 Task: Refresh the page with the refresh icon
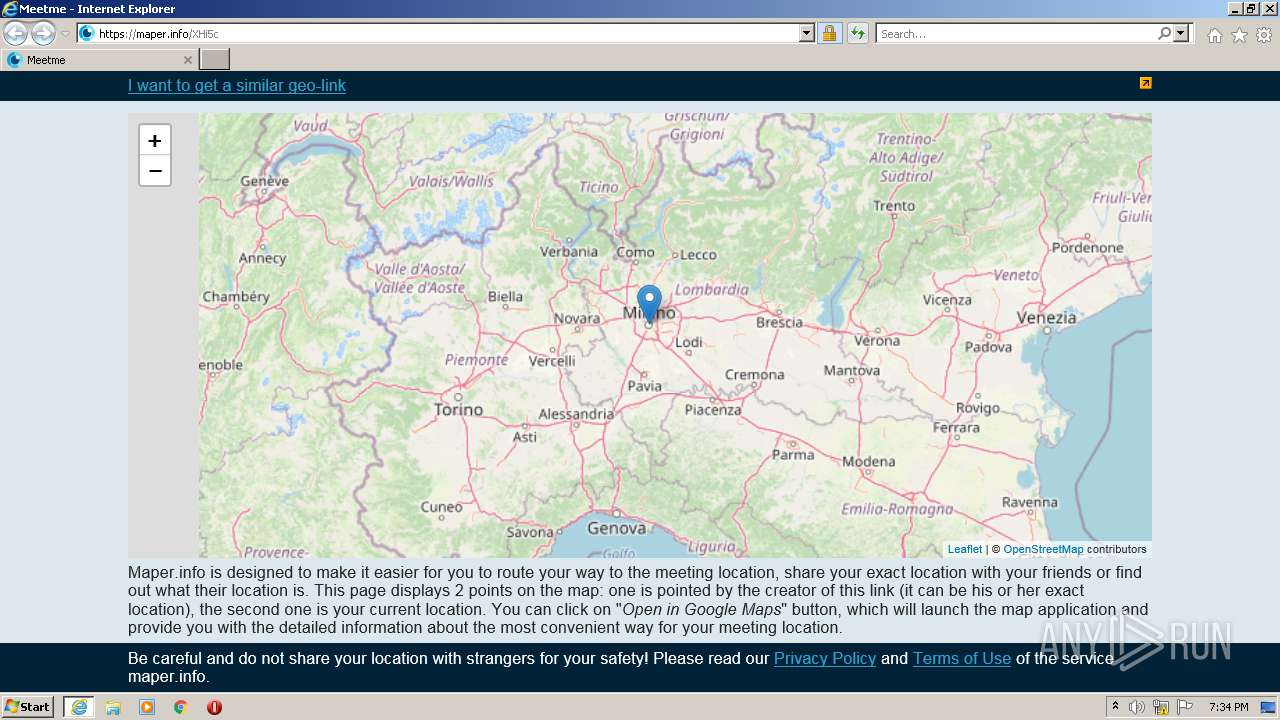pyautogui.click(x=857, y=33)
